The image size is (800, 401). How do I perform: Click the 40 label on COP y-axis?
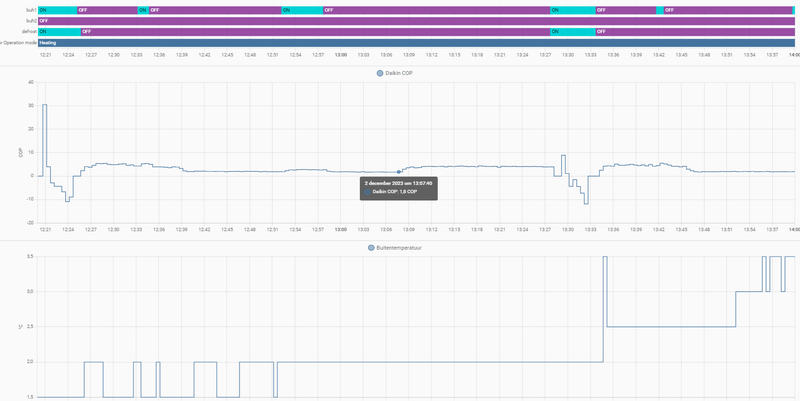pos(31,82)
